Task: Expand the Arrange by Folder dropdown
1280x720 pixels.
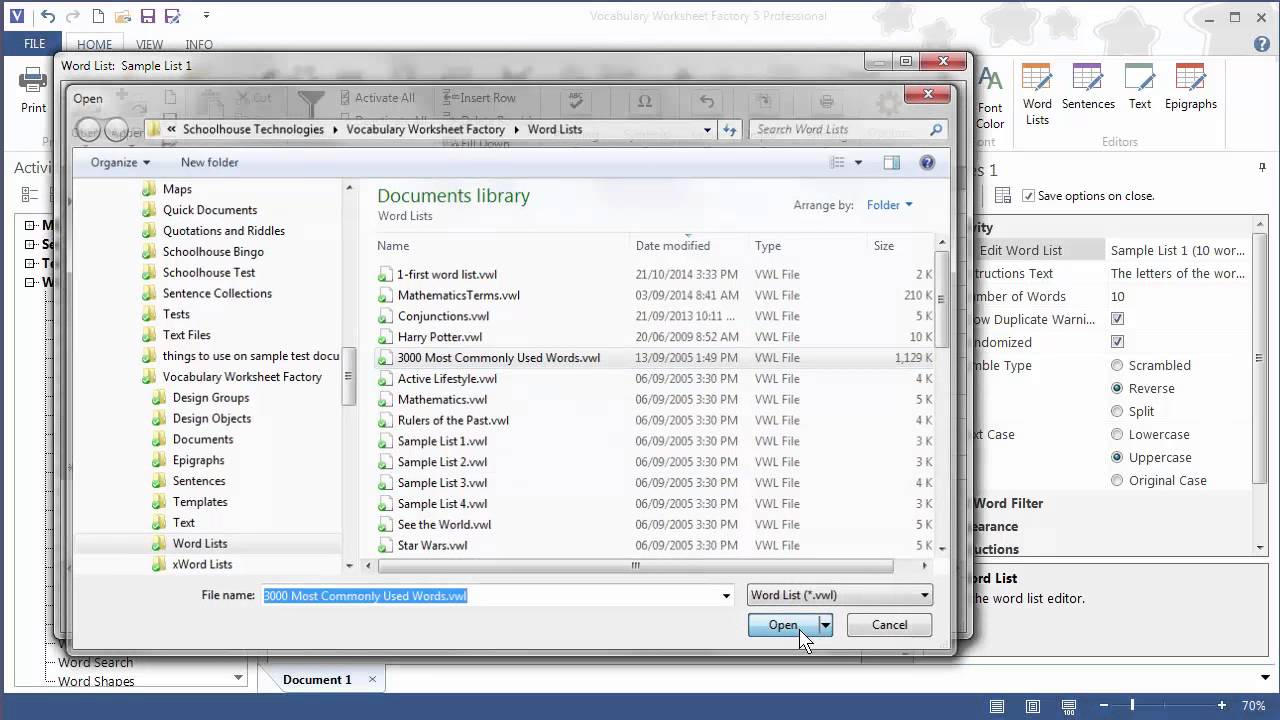Action: (x=889, y=205)
